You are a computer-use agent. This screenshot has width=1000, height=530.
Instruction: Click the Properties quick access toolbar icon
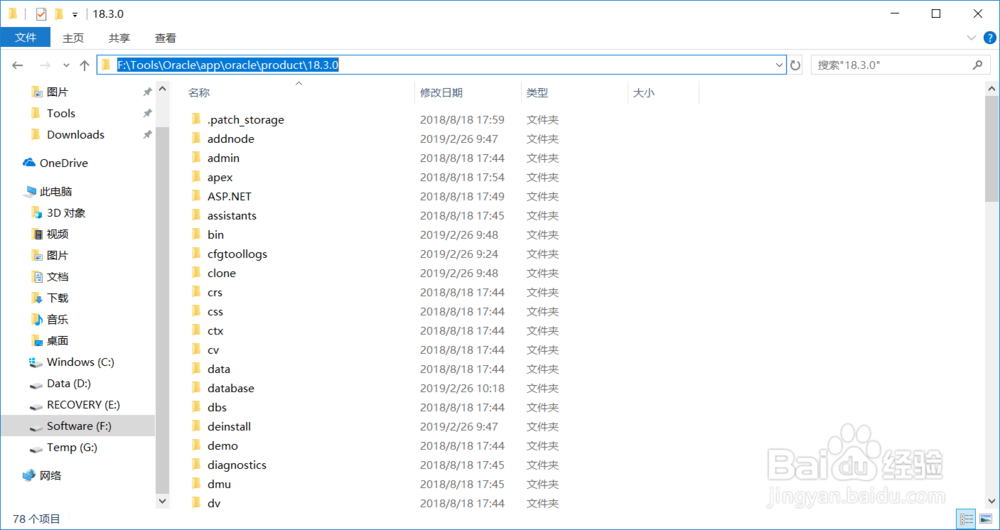pyautogui.click(x=41, y=13)
